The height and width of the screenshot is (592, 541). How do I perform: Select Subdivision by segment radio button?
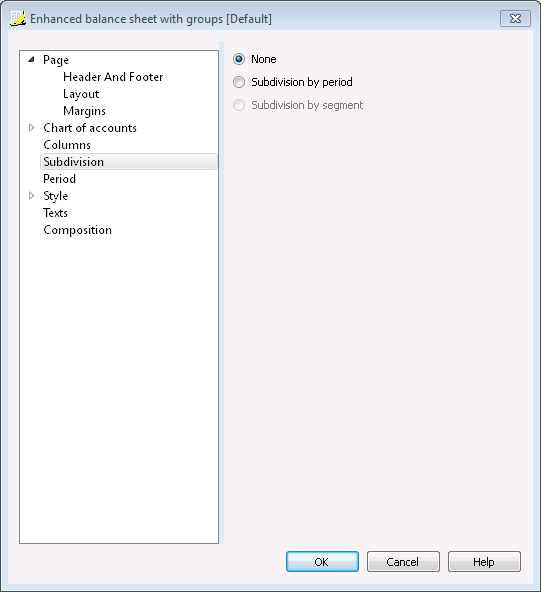pos(239,105)
